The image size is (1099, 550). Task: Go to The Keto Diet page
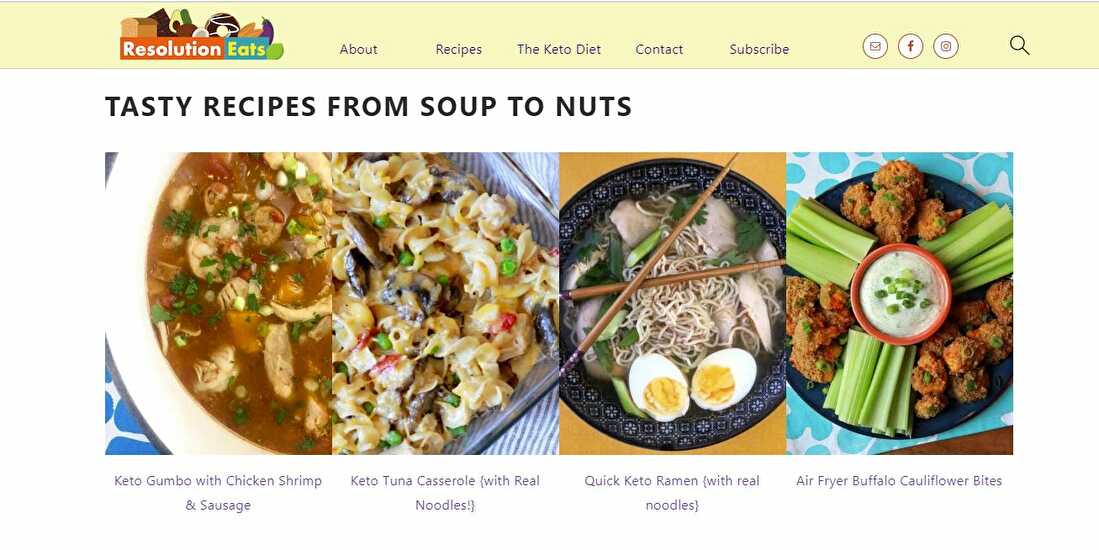[559, 49]
